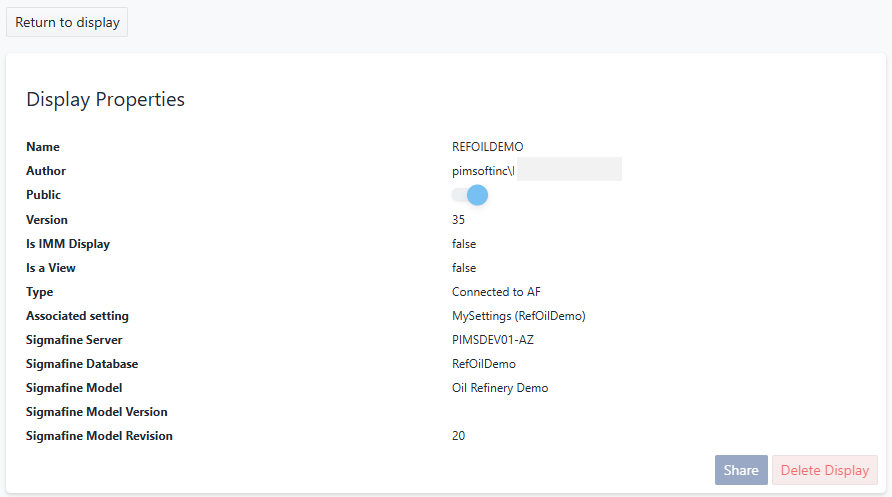The width and height of the screenshot is (892, 497).
Task: Click the author value pimsoftinc
Action: tap(483, 171)
